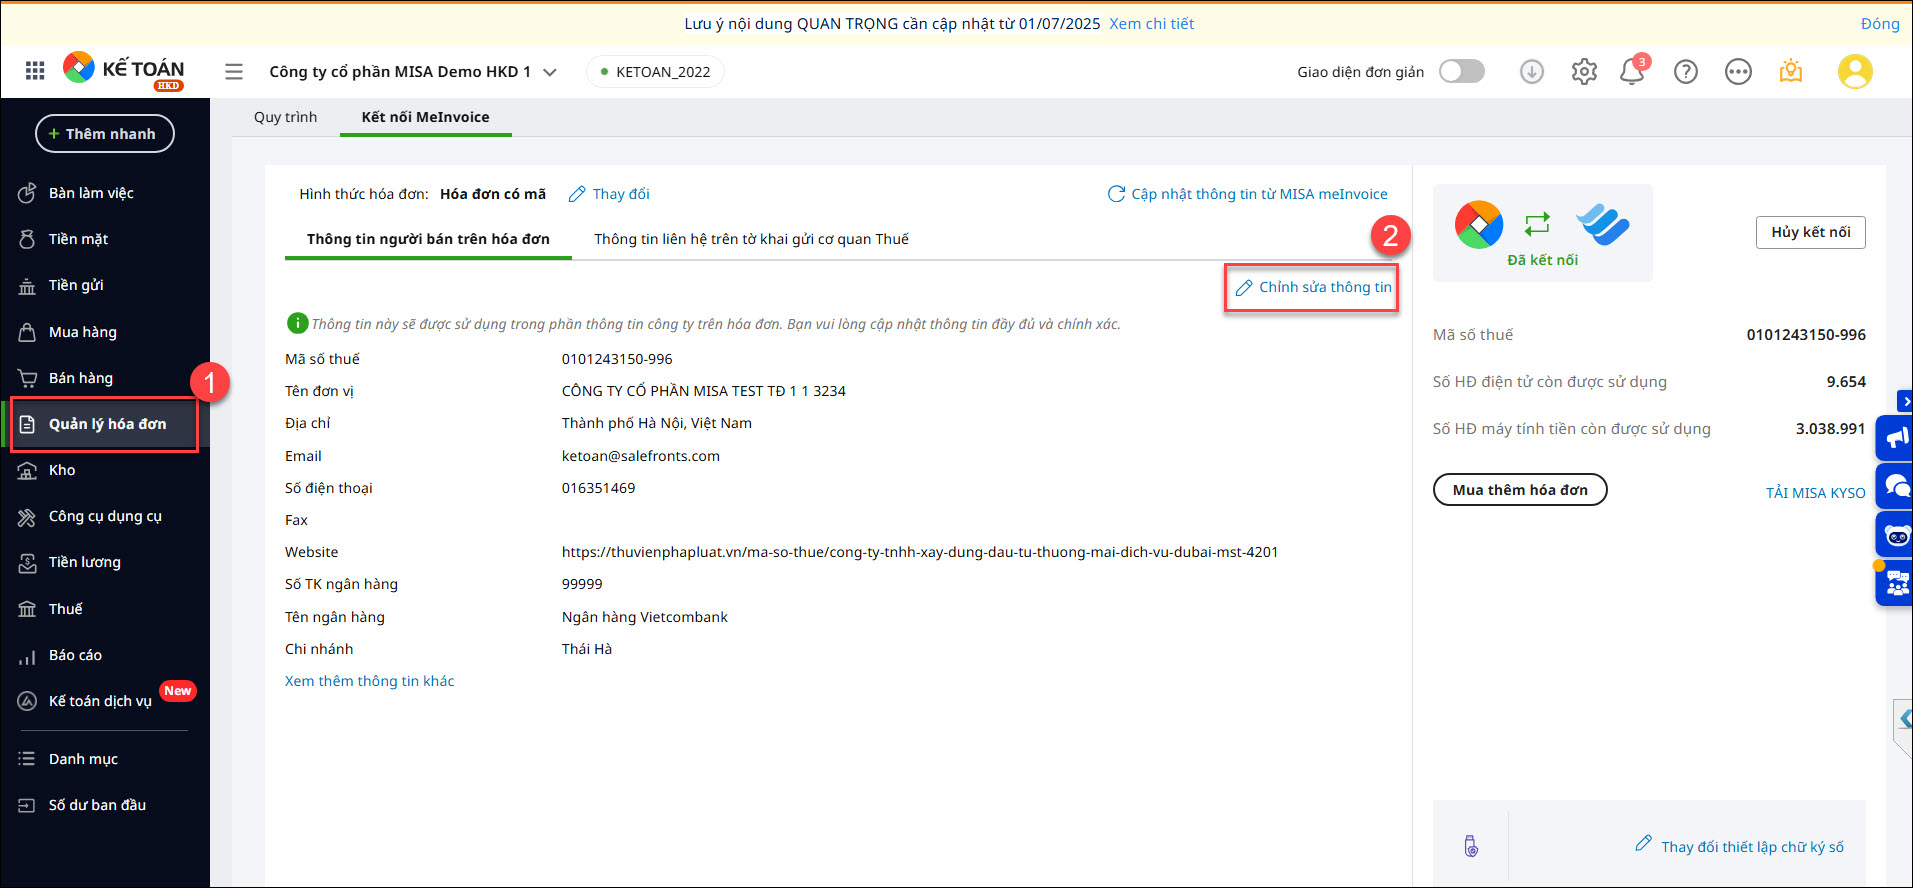Open Công cụ dụng cụ module
1913x888 pixels.
click(x=105, y=516)
